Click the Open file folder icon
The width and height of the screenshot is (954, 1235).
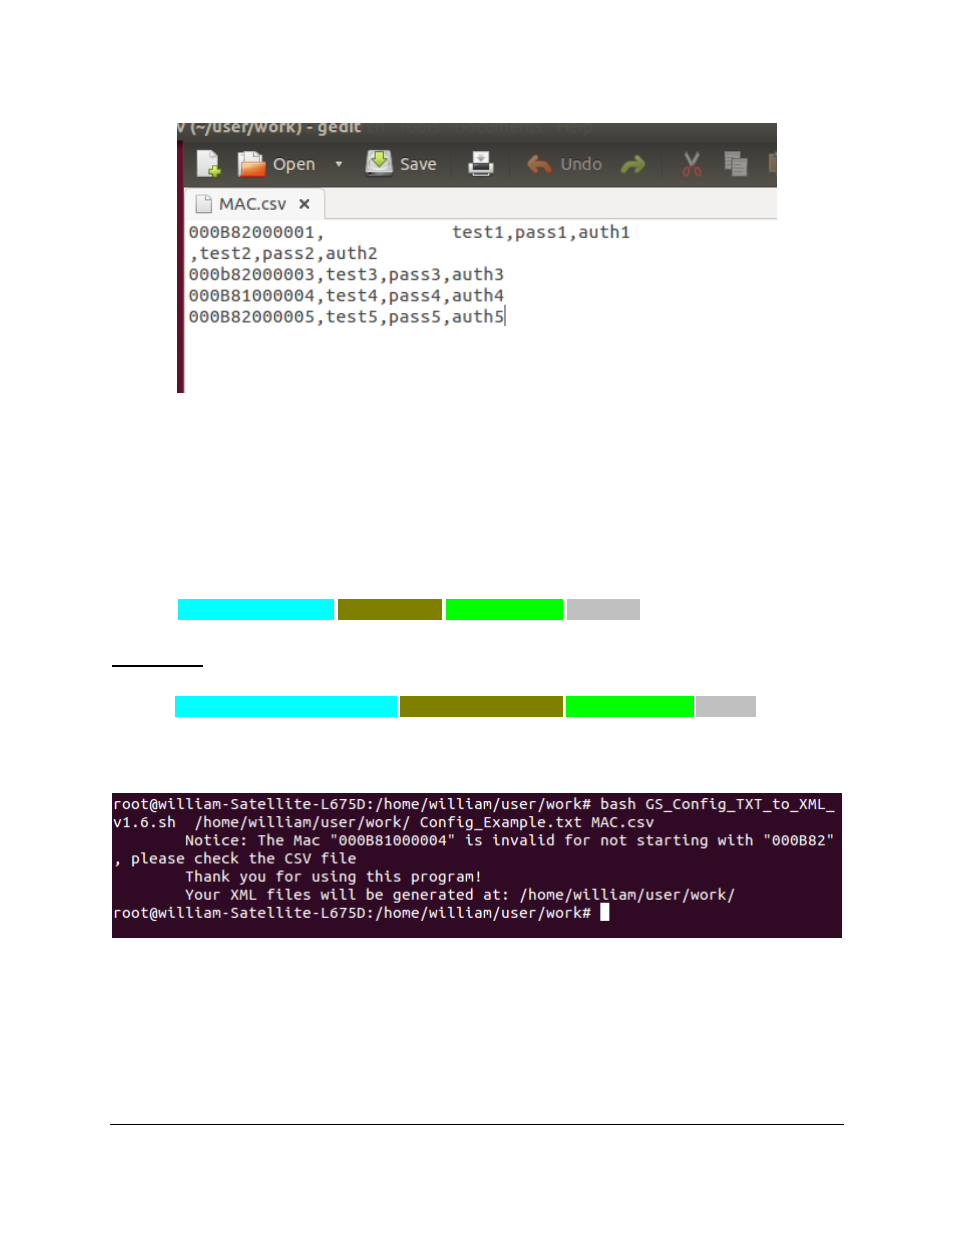pos(251,164)
